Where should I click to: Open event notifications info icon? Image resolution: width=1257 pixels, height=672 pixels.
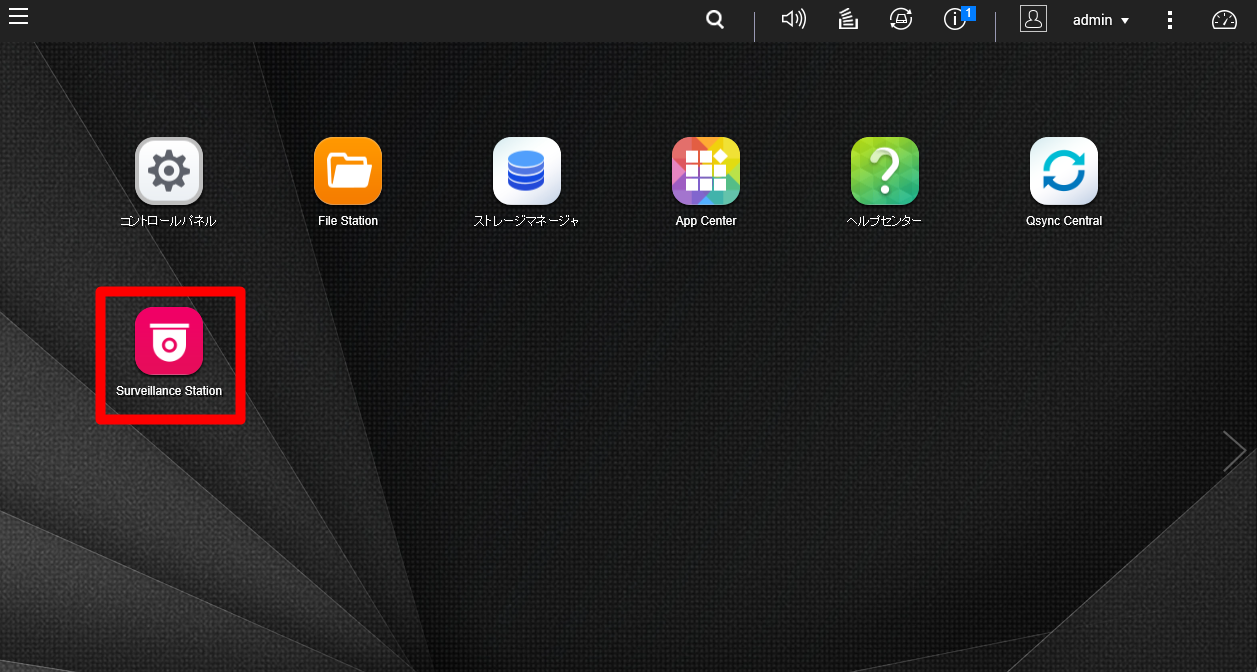955,19
